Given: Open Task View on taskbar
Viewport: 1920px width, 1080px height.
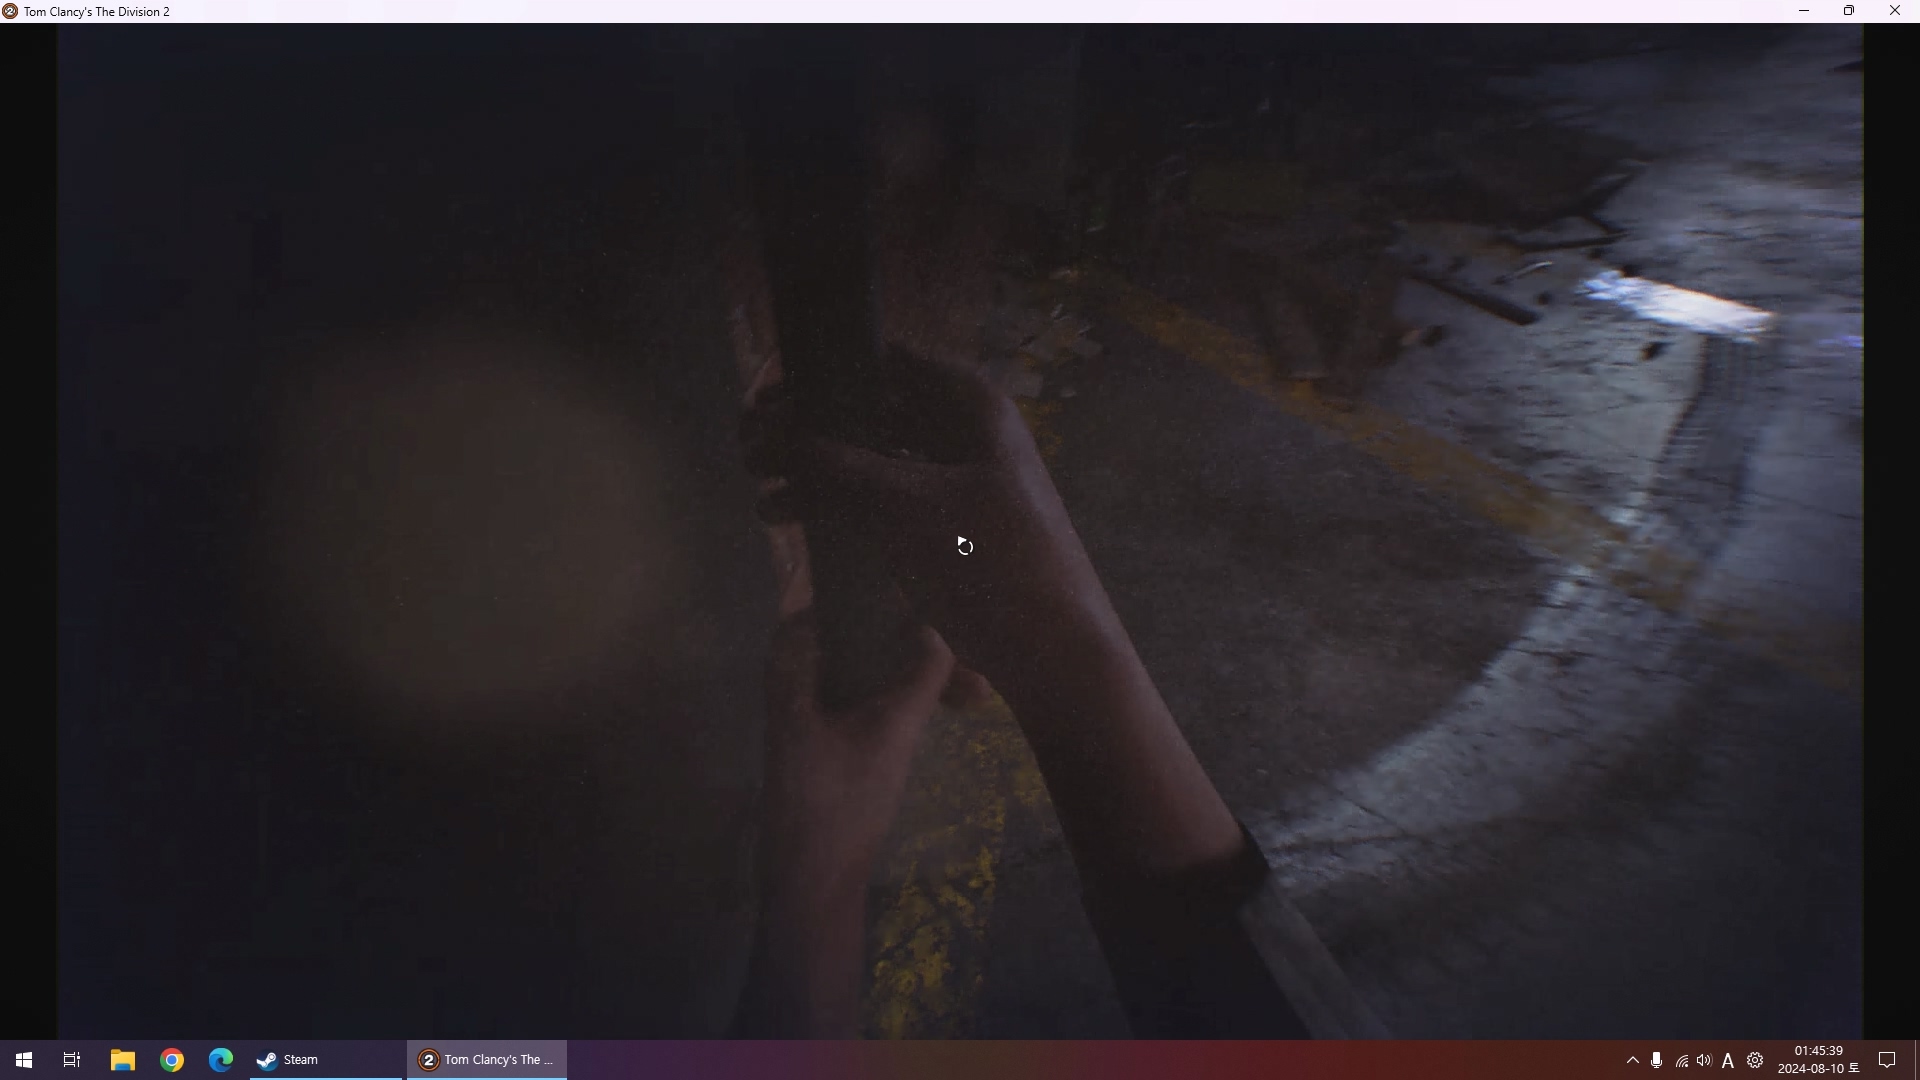Looking at the screenshot, I should 72,1060.
